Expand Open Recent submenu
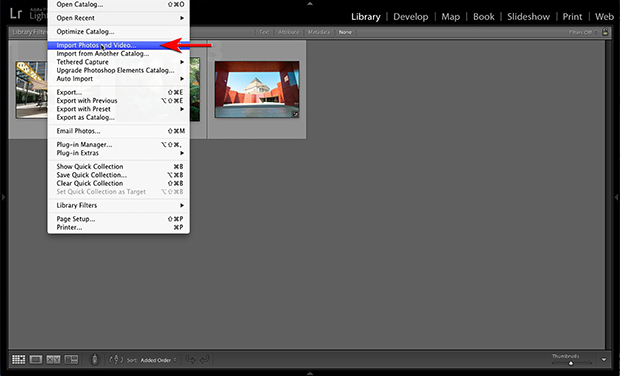The image size is (620, 376). point(119,18)
